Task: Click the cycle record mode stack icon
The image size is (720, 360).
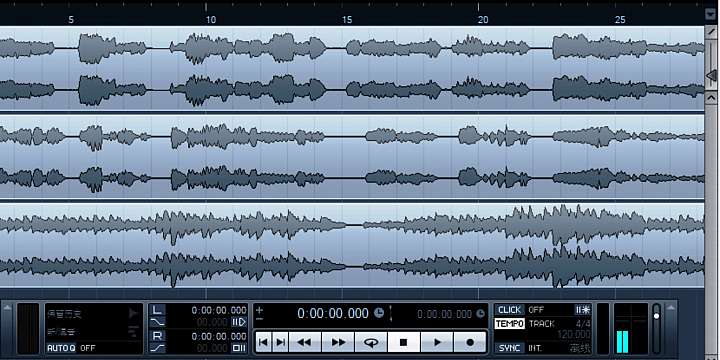Action: click(134, 331)
